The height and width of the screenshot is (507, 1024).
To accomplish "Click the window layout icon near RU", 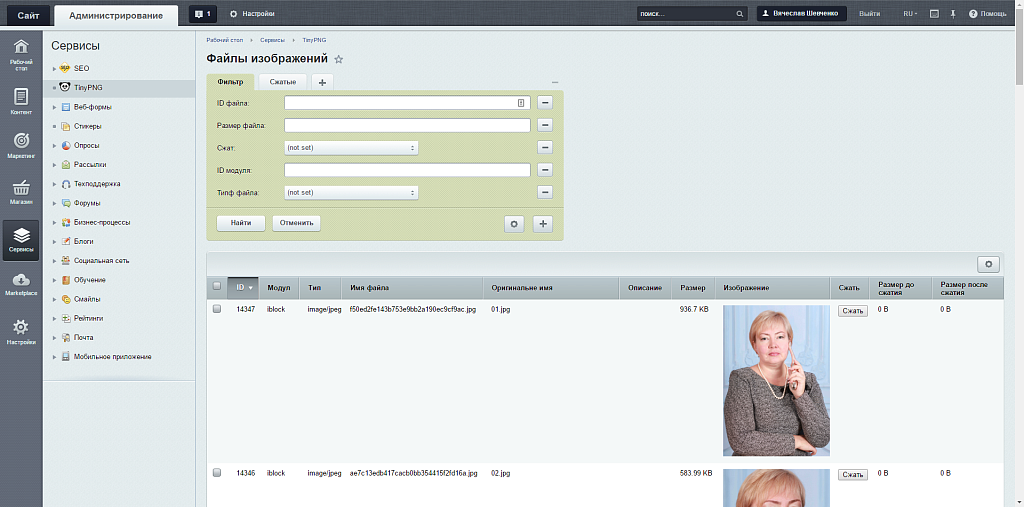I will coord(935,14).
